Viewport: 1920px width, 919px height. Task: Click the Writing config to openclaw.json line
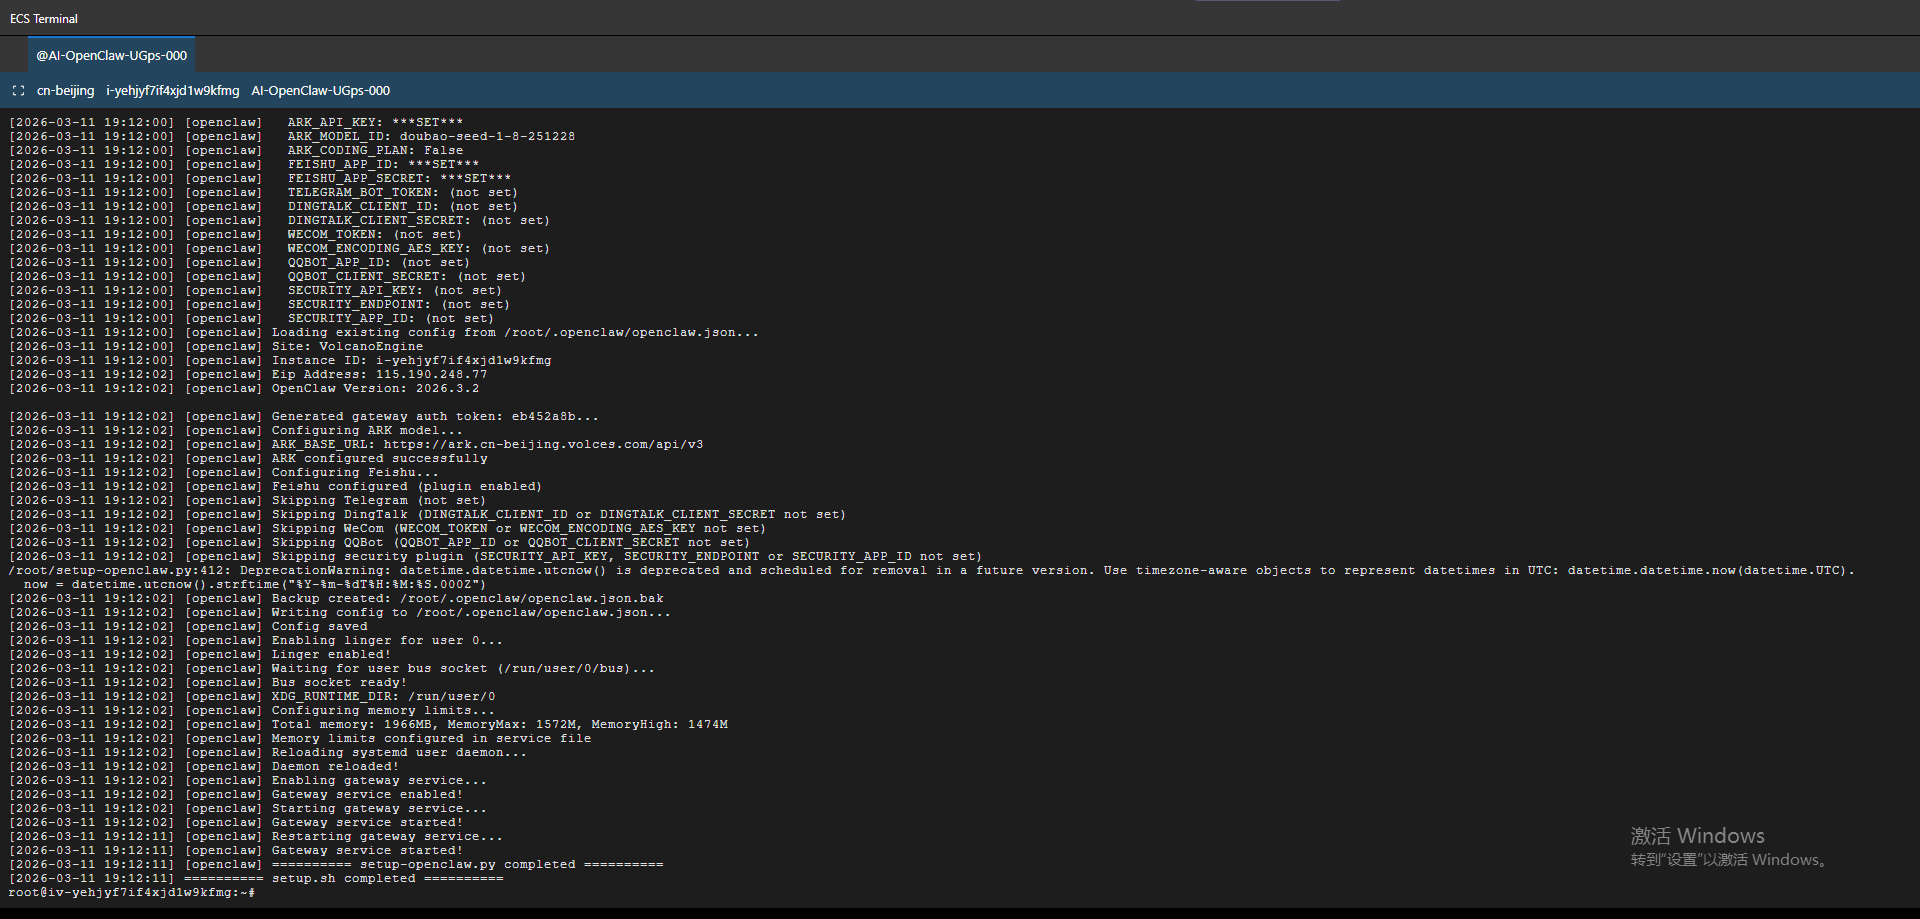tap(340, 613)
